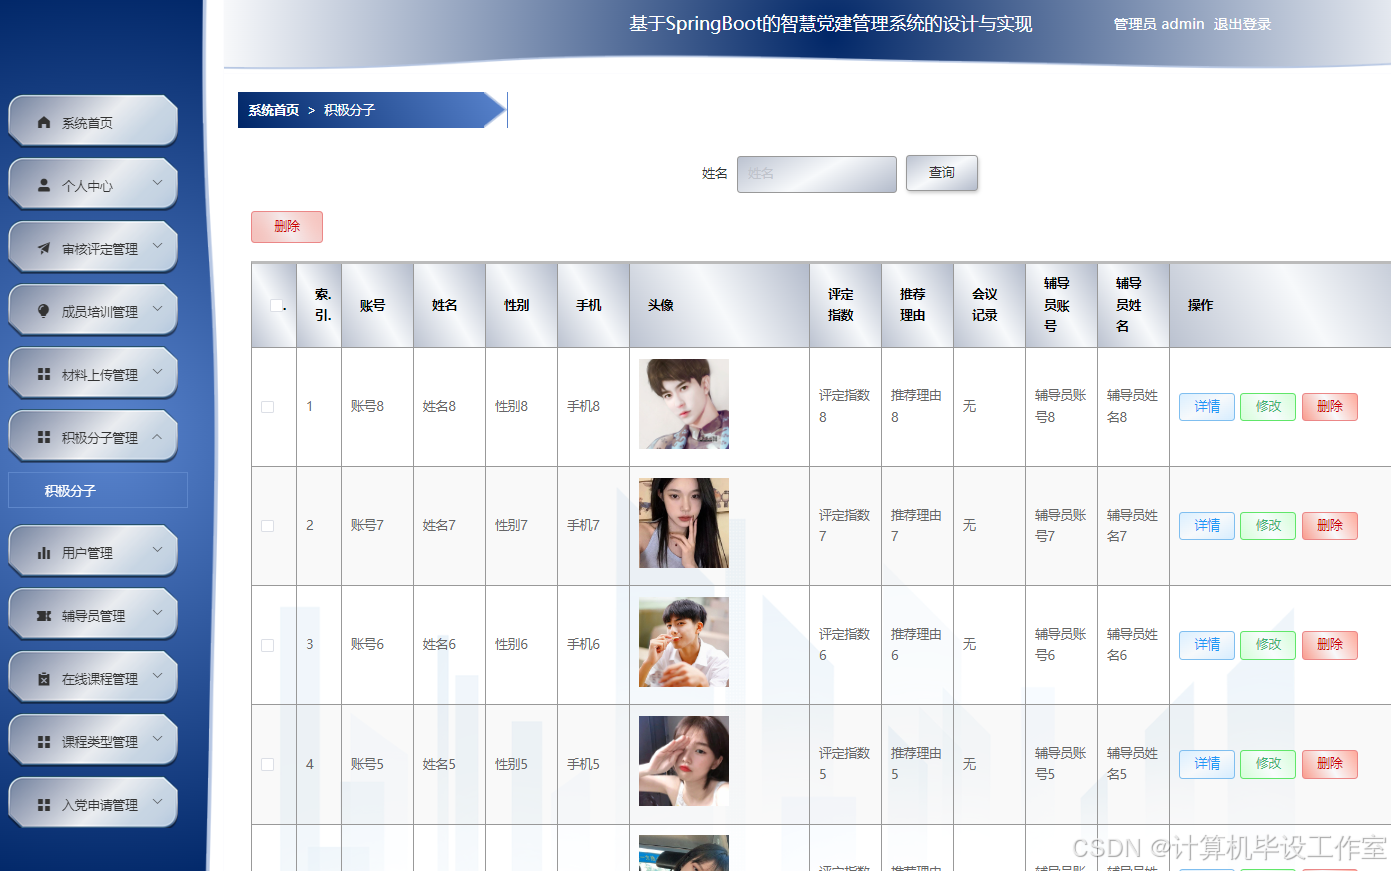Toggle the select-all checkbox in table header
Viewport: 1391px width, 871px height.
(x=276, y=306)
